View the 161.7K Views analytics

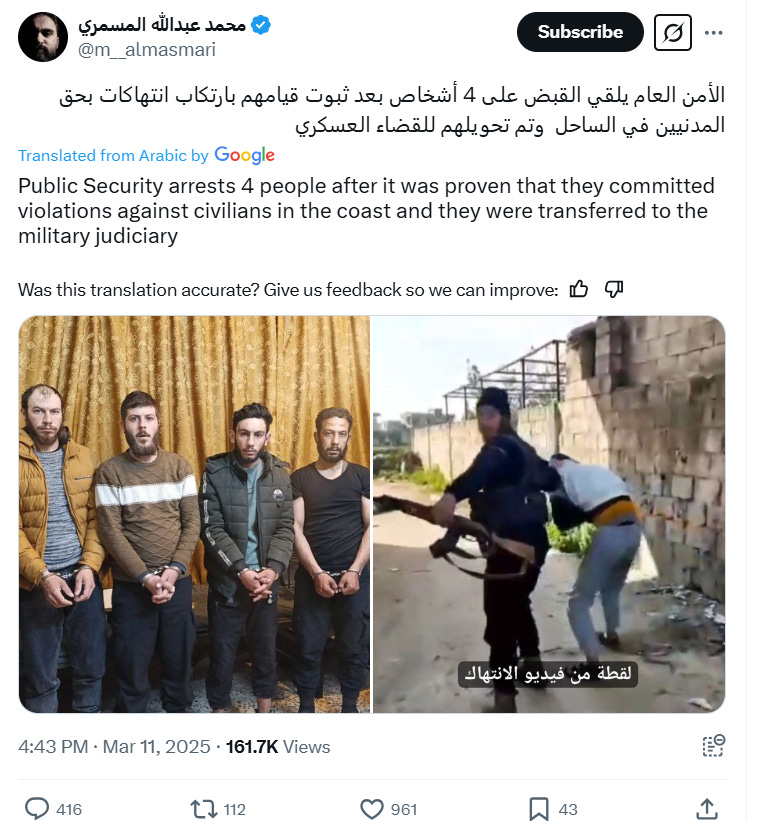pyautogui.click(x=278, y=747)
